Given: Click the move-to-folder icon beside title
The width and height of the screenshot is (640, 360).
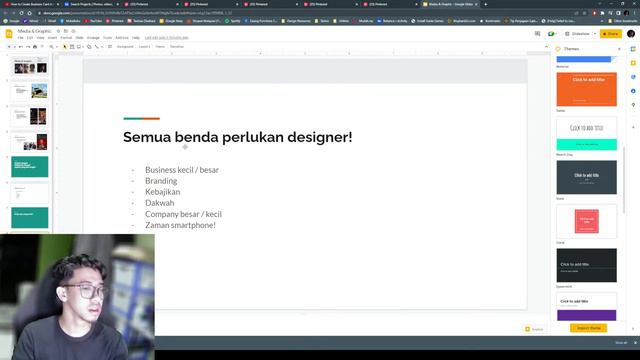Looking at the screenshot, I should coord(66,31).
